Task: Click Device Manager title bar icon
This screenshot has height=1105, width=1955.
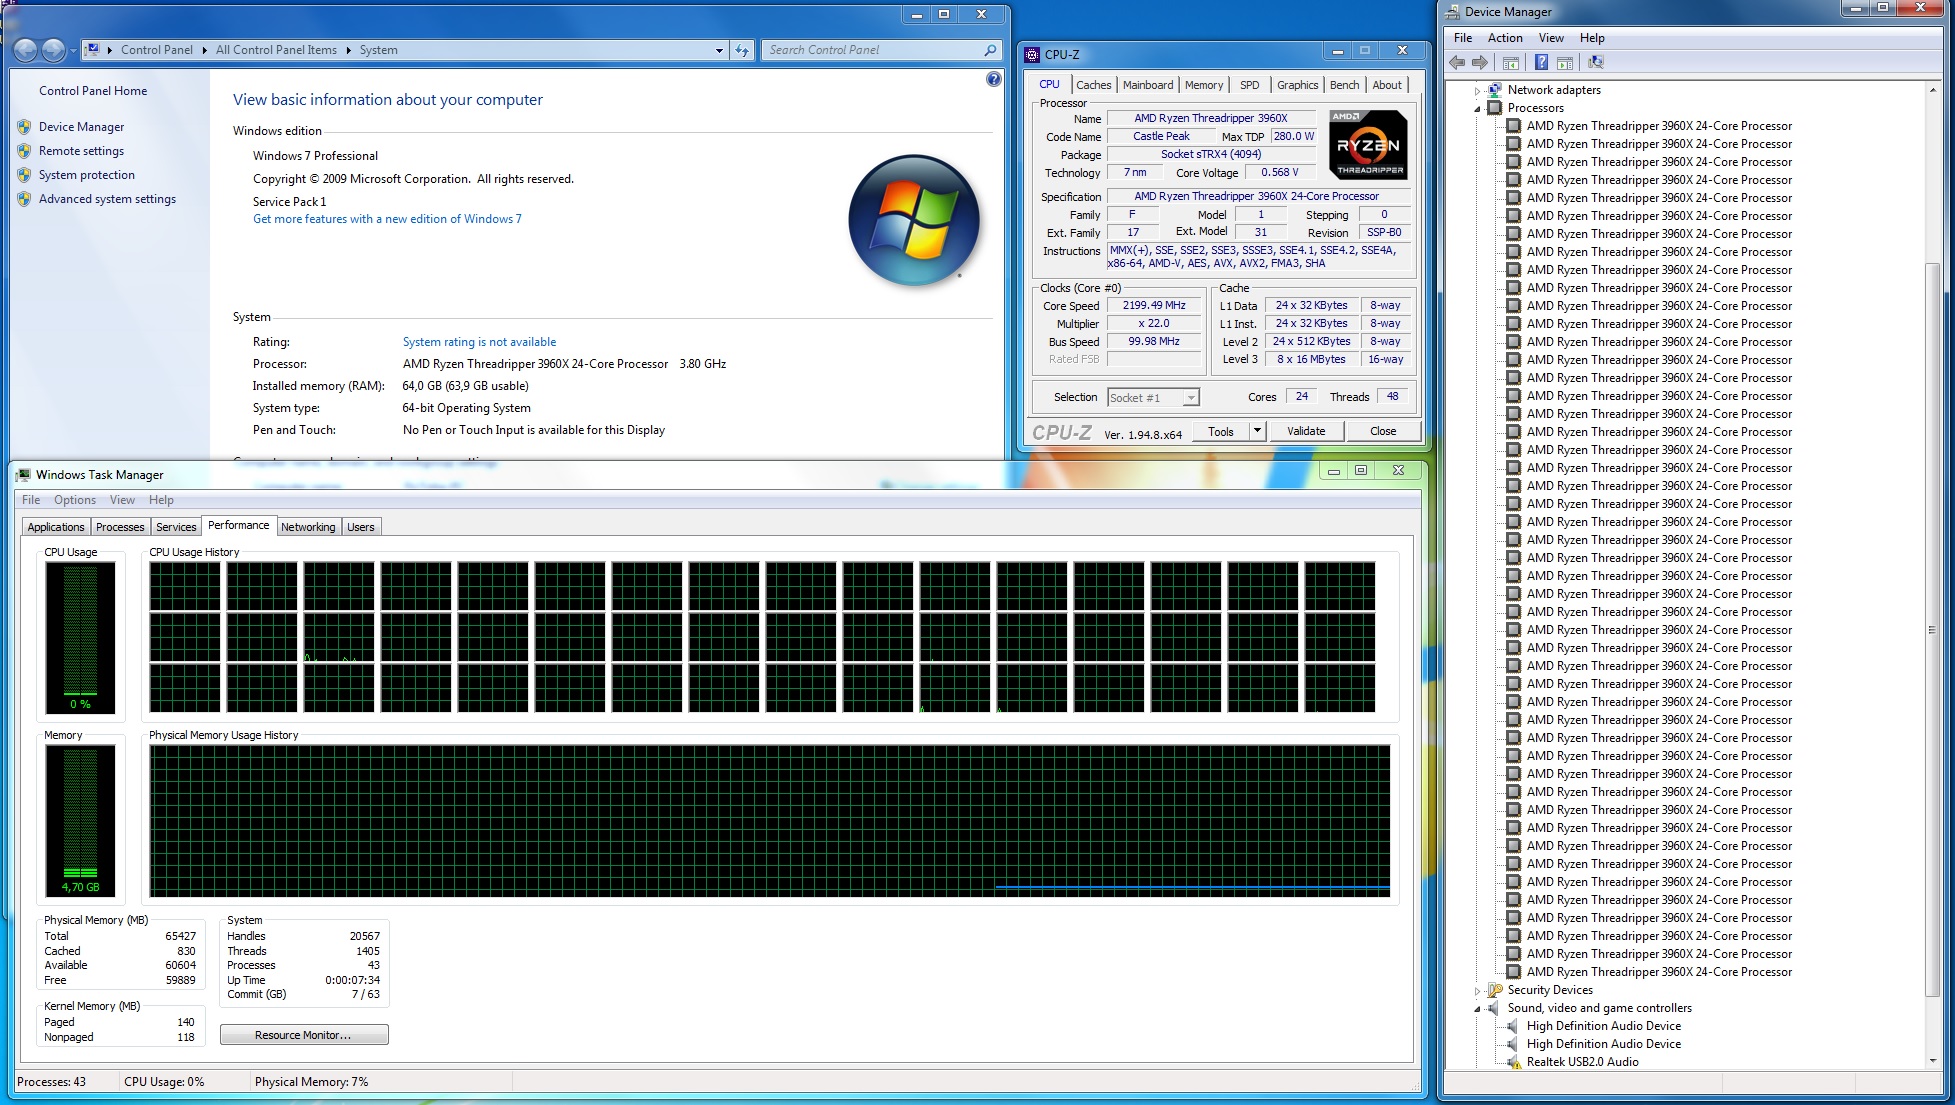Action: [1452, 12]
